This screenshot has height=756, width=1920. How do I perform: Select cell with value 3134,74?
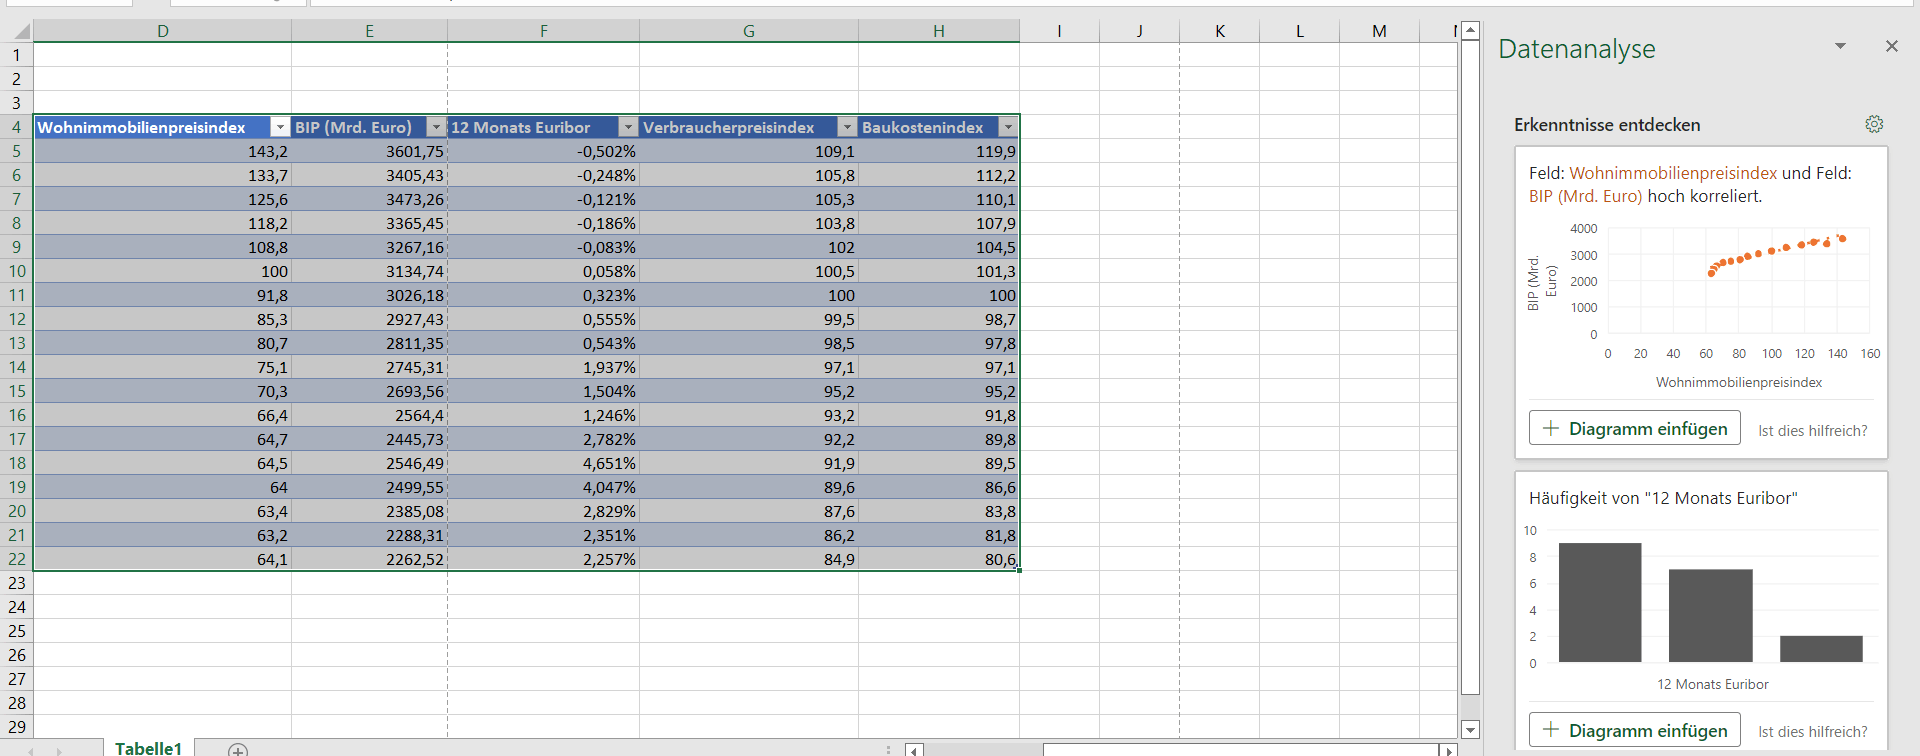point(370,271)
